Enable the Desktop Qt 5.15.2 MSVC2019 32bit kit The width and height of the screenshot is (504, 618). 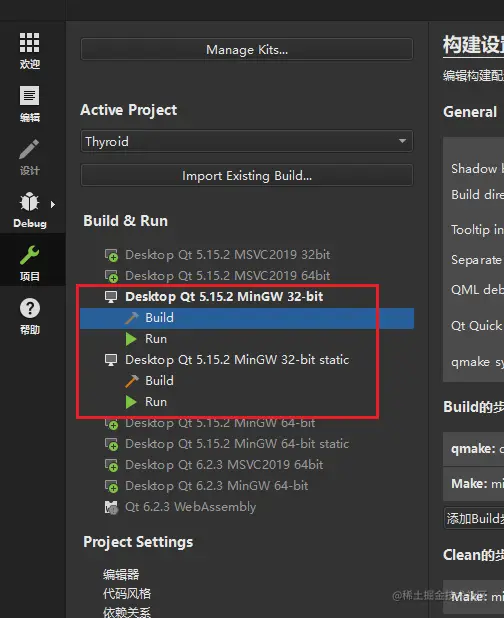pyautogui.click(x=217, y=255)
